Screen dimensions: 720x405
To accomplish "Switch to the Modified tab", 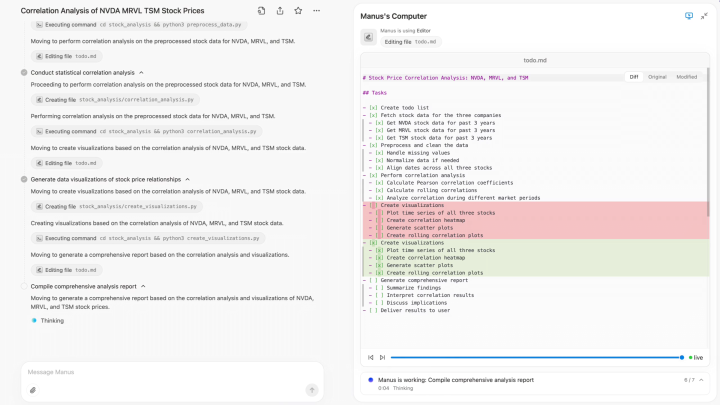I will pos(687,77).
